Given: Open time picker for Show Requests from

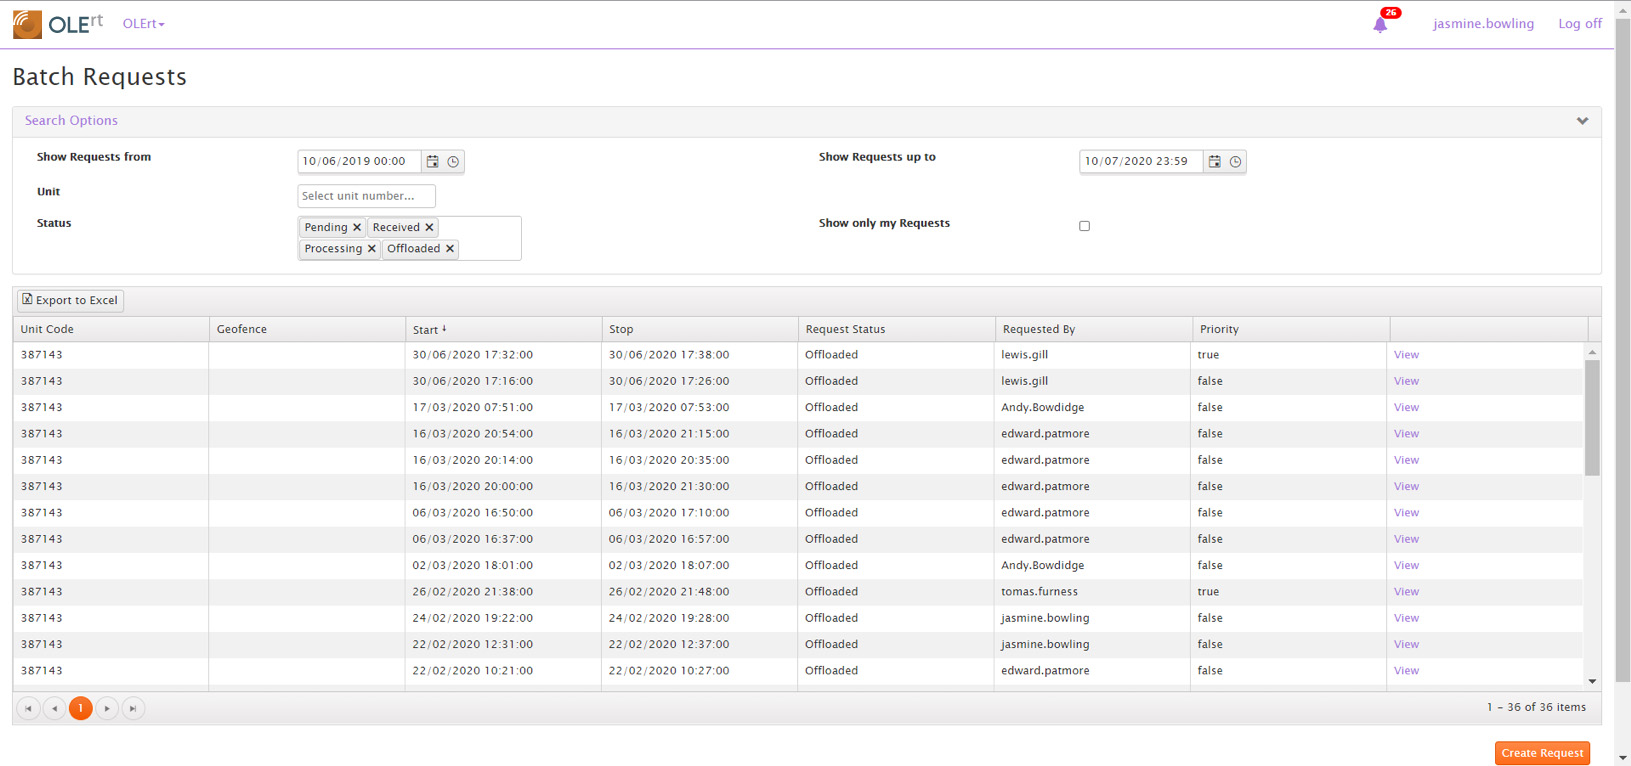Looking at the screenshot, I should tap(453, 161).
